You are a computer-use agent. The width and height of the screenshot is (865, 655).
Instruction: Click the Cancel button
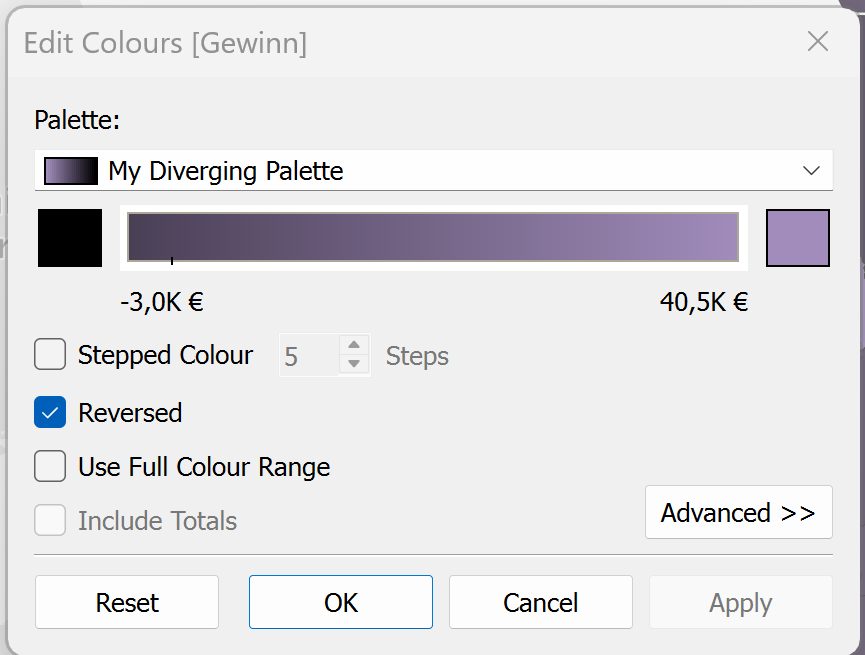540,602
